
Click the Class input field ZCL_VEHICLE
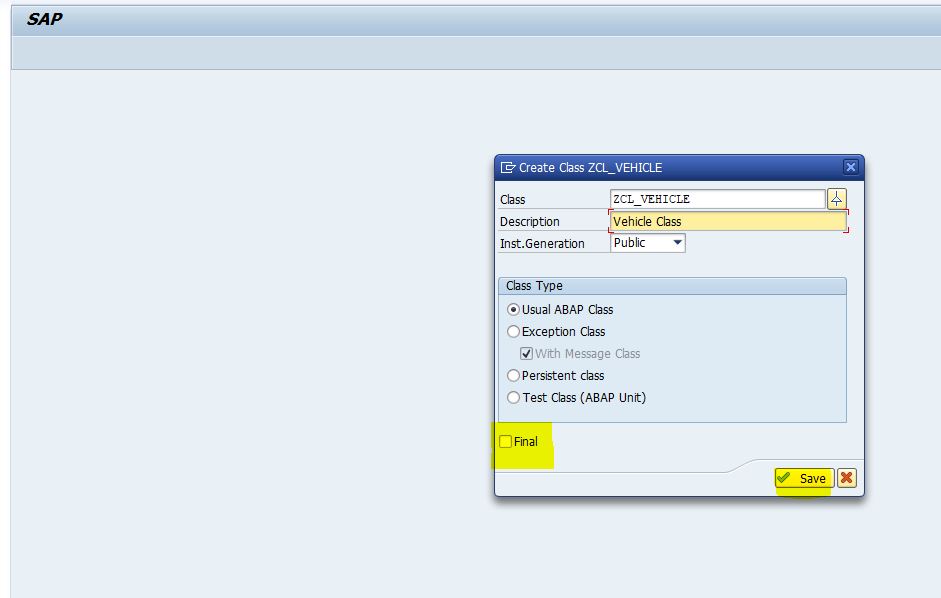click(717, 199)
